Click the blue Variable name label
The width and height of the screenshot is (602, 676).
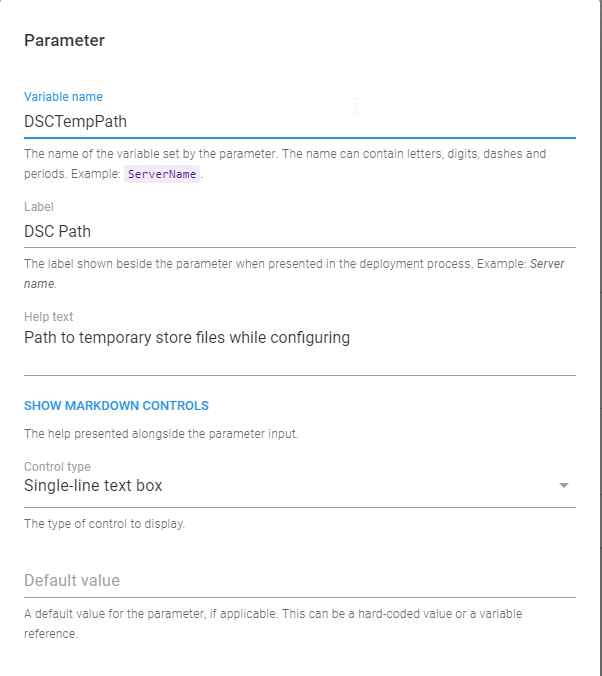point(63,97)
